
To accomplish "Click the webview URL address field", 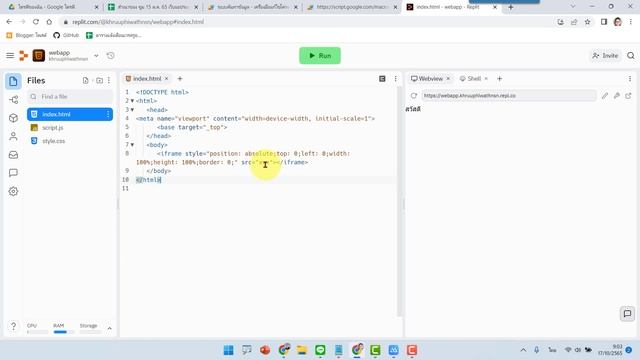I will pos(509,96).
